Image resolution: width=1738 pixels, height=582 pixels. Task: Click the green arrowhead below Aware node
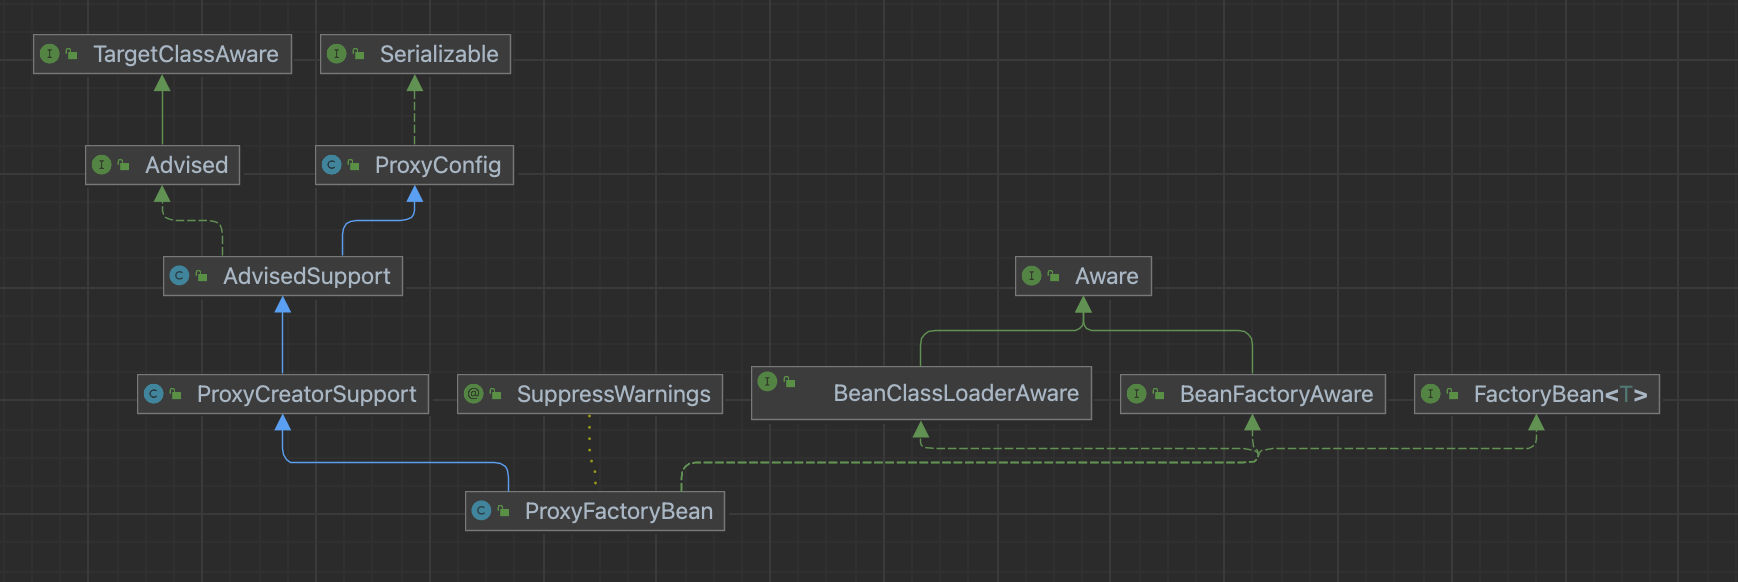click(x=1083, y=305)
